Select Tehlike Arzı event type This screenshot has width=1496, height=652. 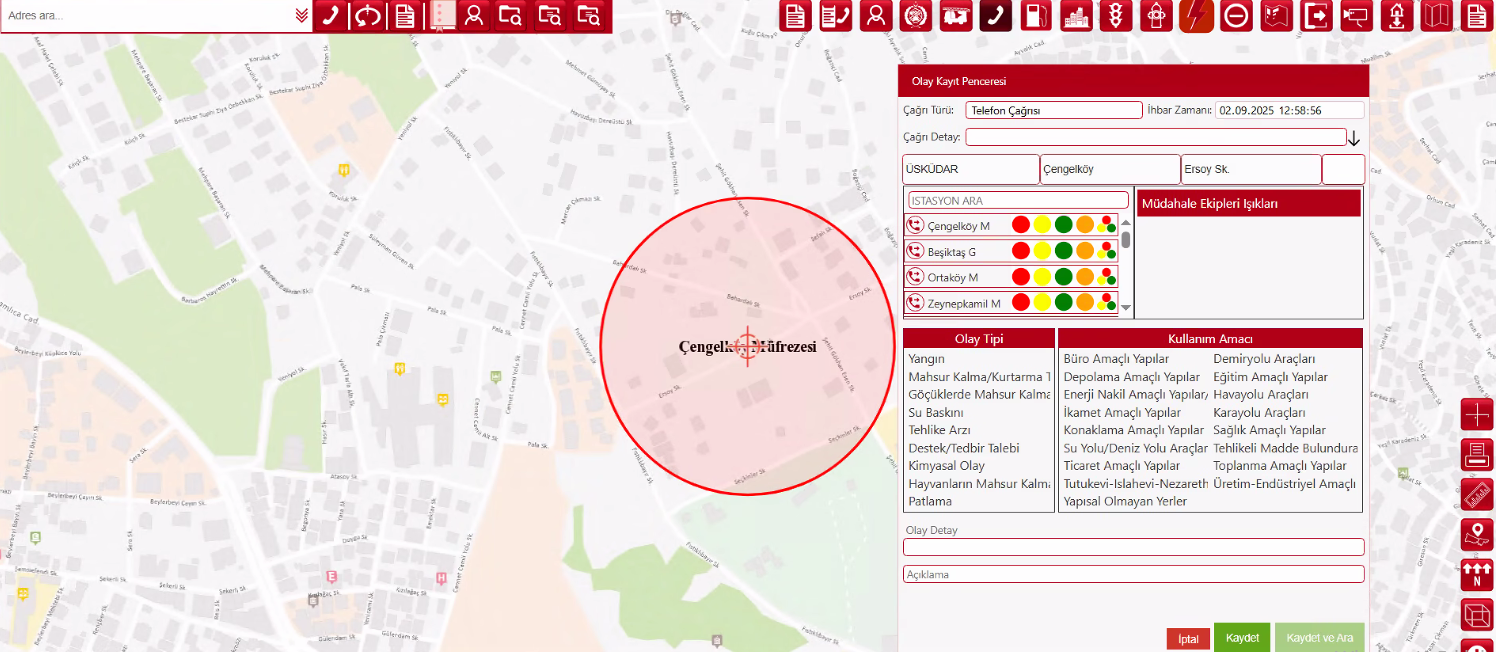click(939, 430)
